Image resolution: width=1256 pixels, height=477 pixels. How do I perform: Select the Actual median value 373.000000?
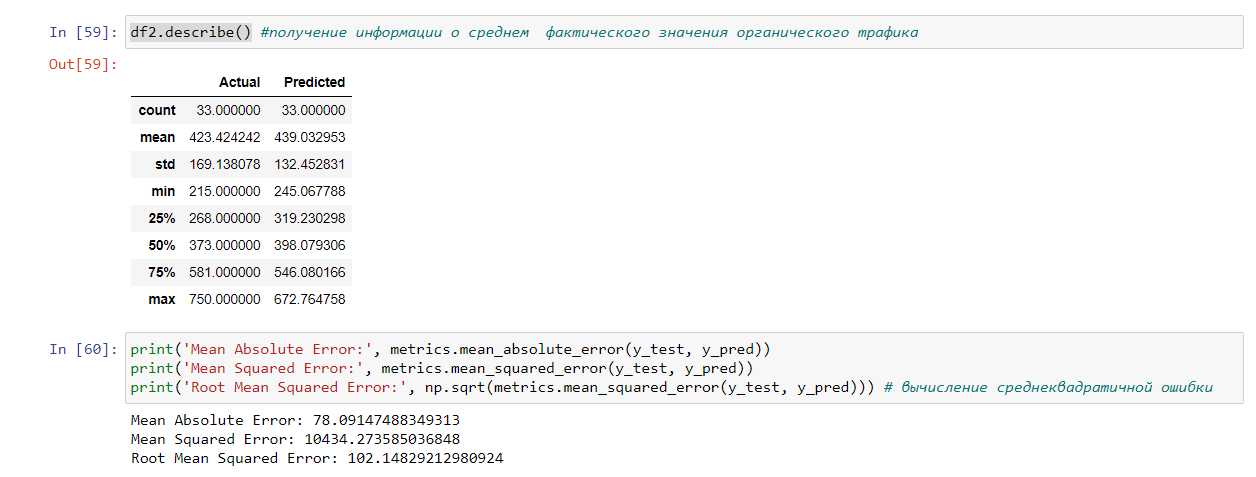pos(224,245)
